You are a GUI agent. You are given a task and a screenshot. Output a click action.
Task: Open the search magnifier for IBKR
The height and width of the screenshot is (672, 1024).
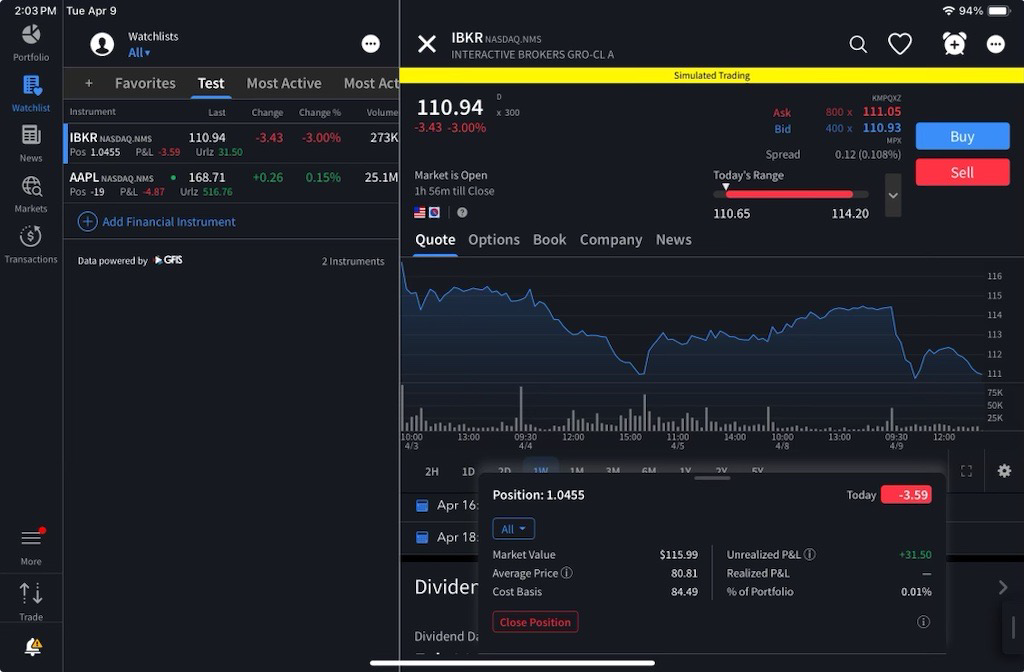[858, 44]
